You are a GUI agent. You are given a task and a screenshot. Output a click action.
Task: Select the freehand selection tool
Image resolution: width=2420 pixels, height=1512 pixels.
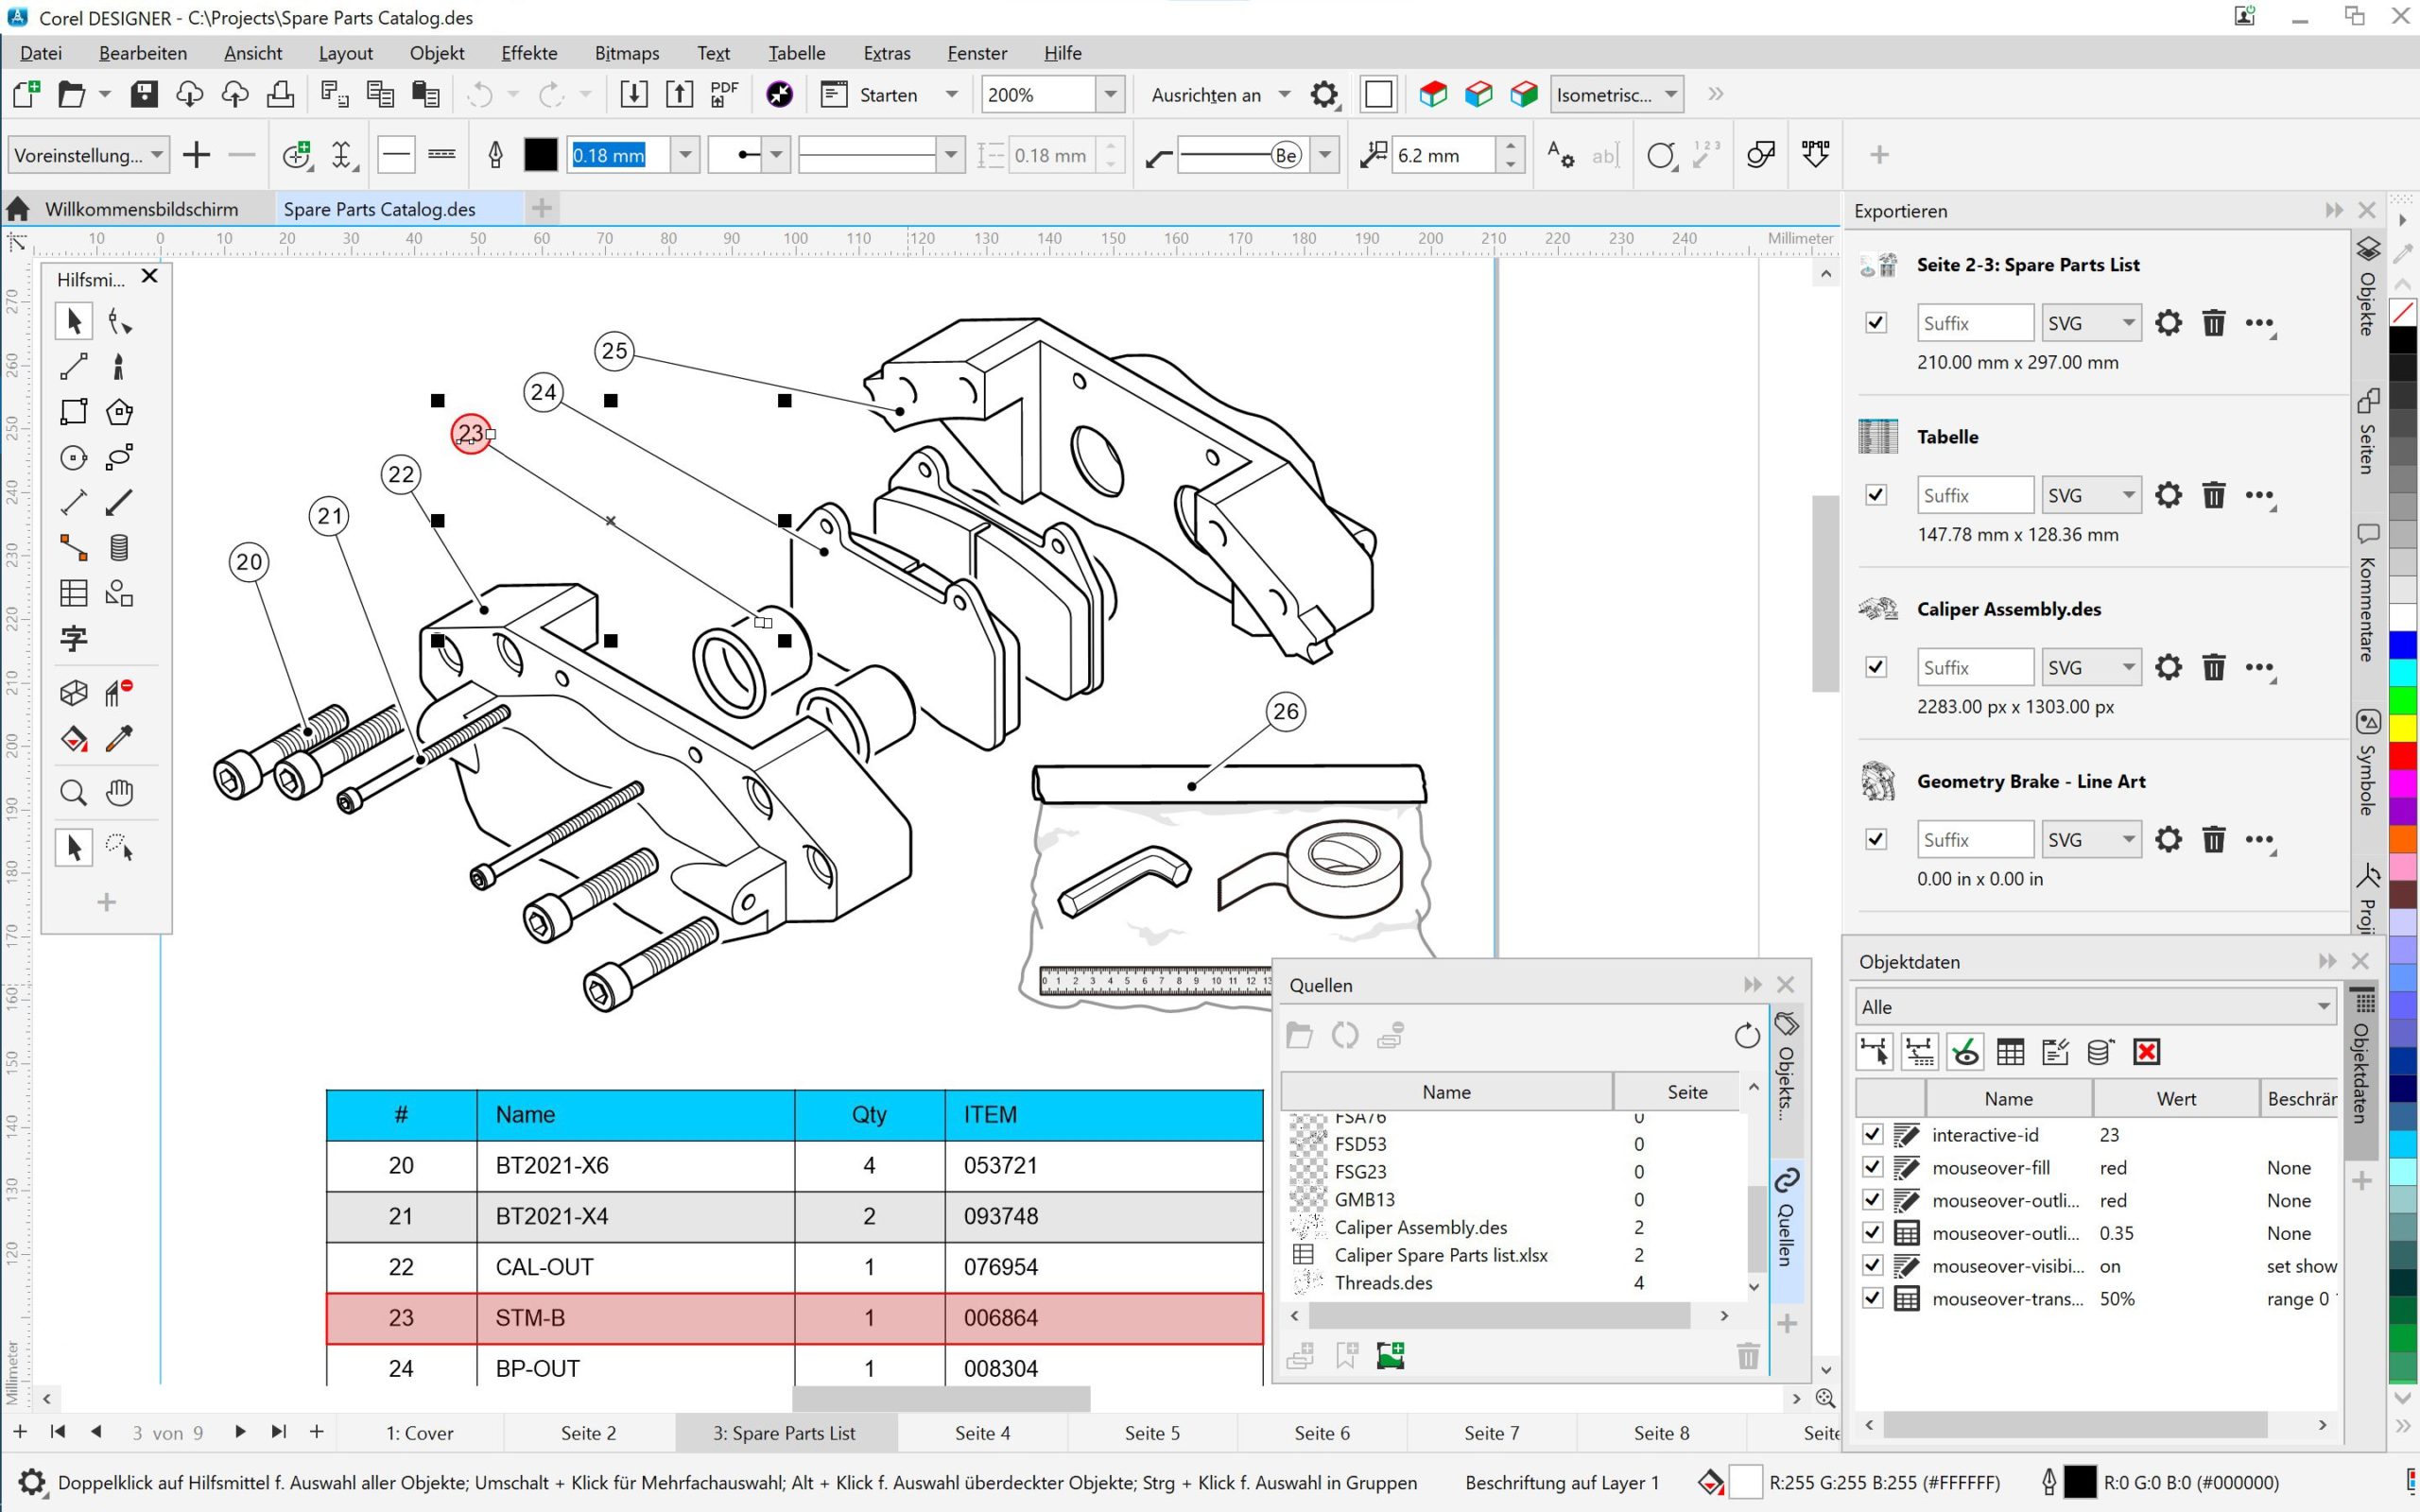[119, 847]
